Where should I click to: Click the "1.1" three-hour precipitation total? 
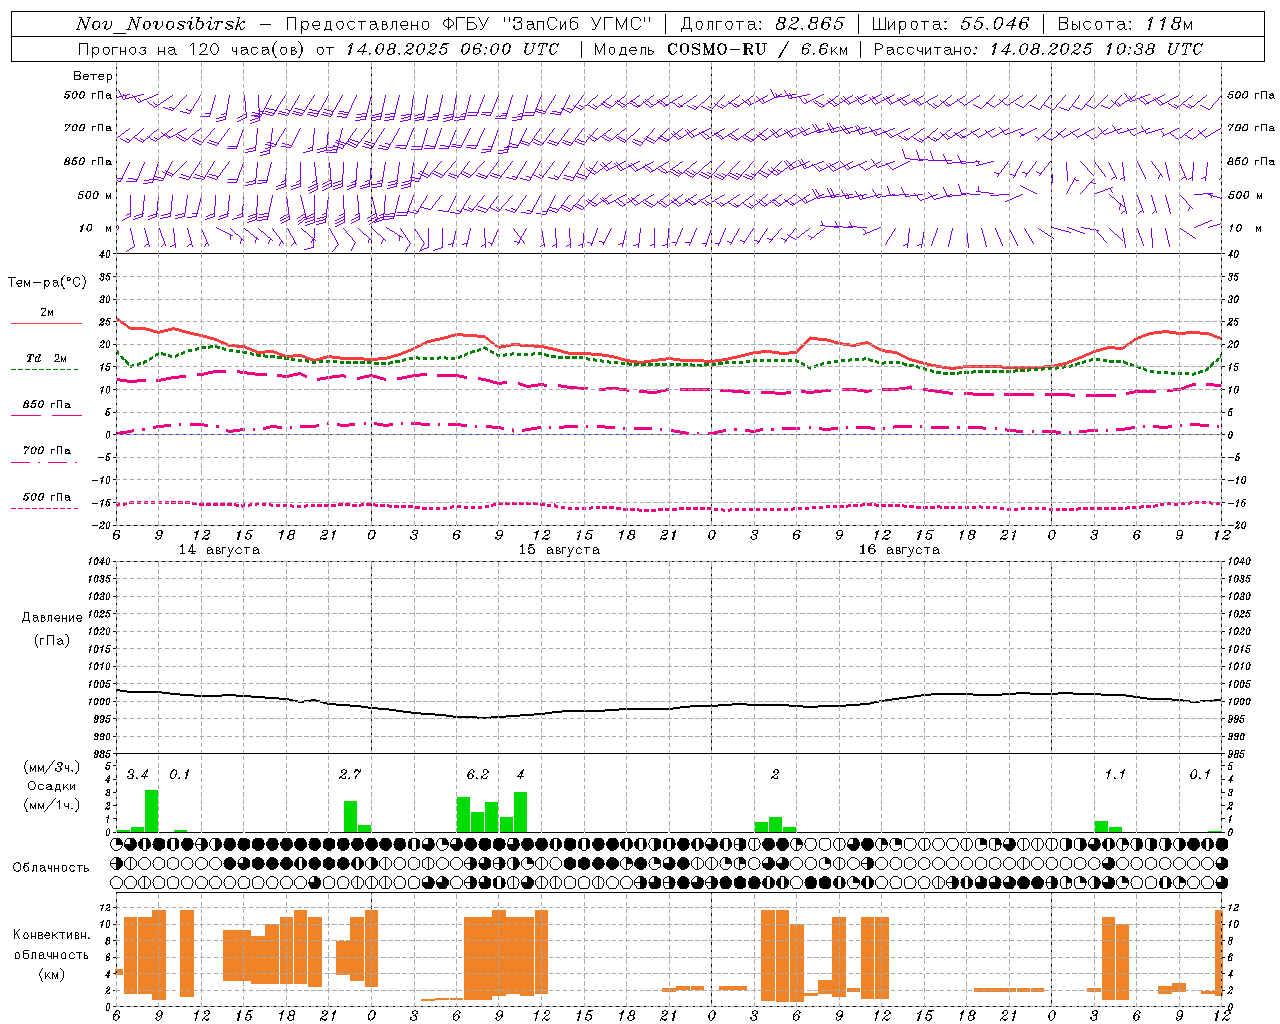(x=1115, y=775)
